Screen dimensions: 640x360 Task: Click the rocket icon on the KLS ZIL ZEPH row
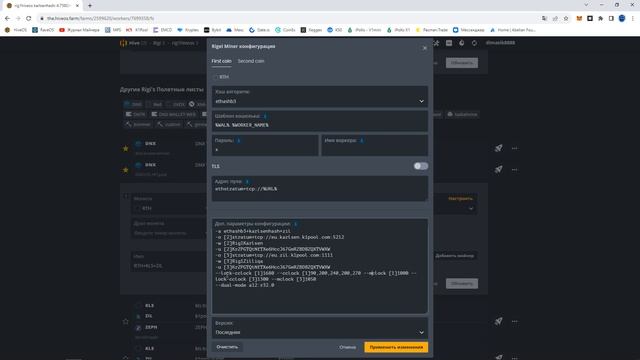(498, 321)
